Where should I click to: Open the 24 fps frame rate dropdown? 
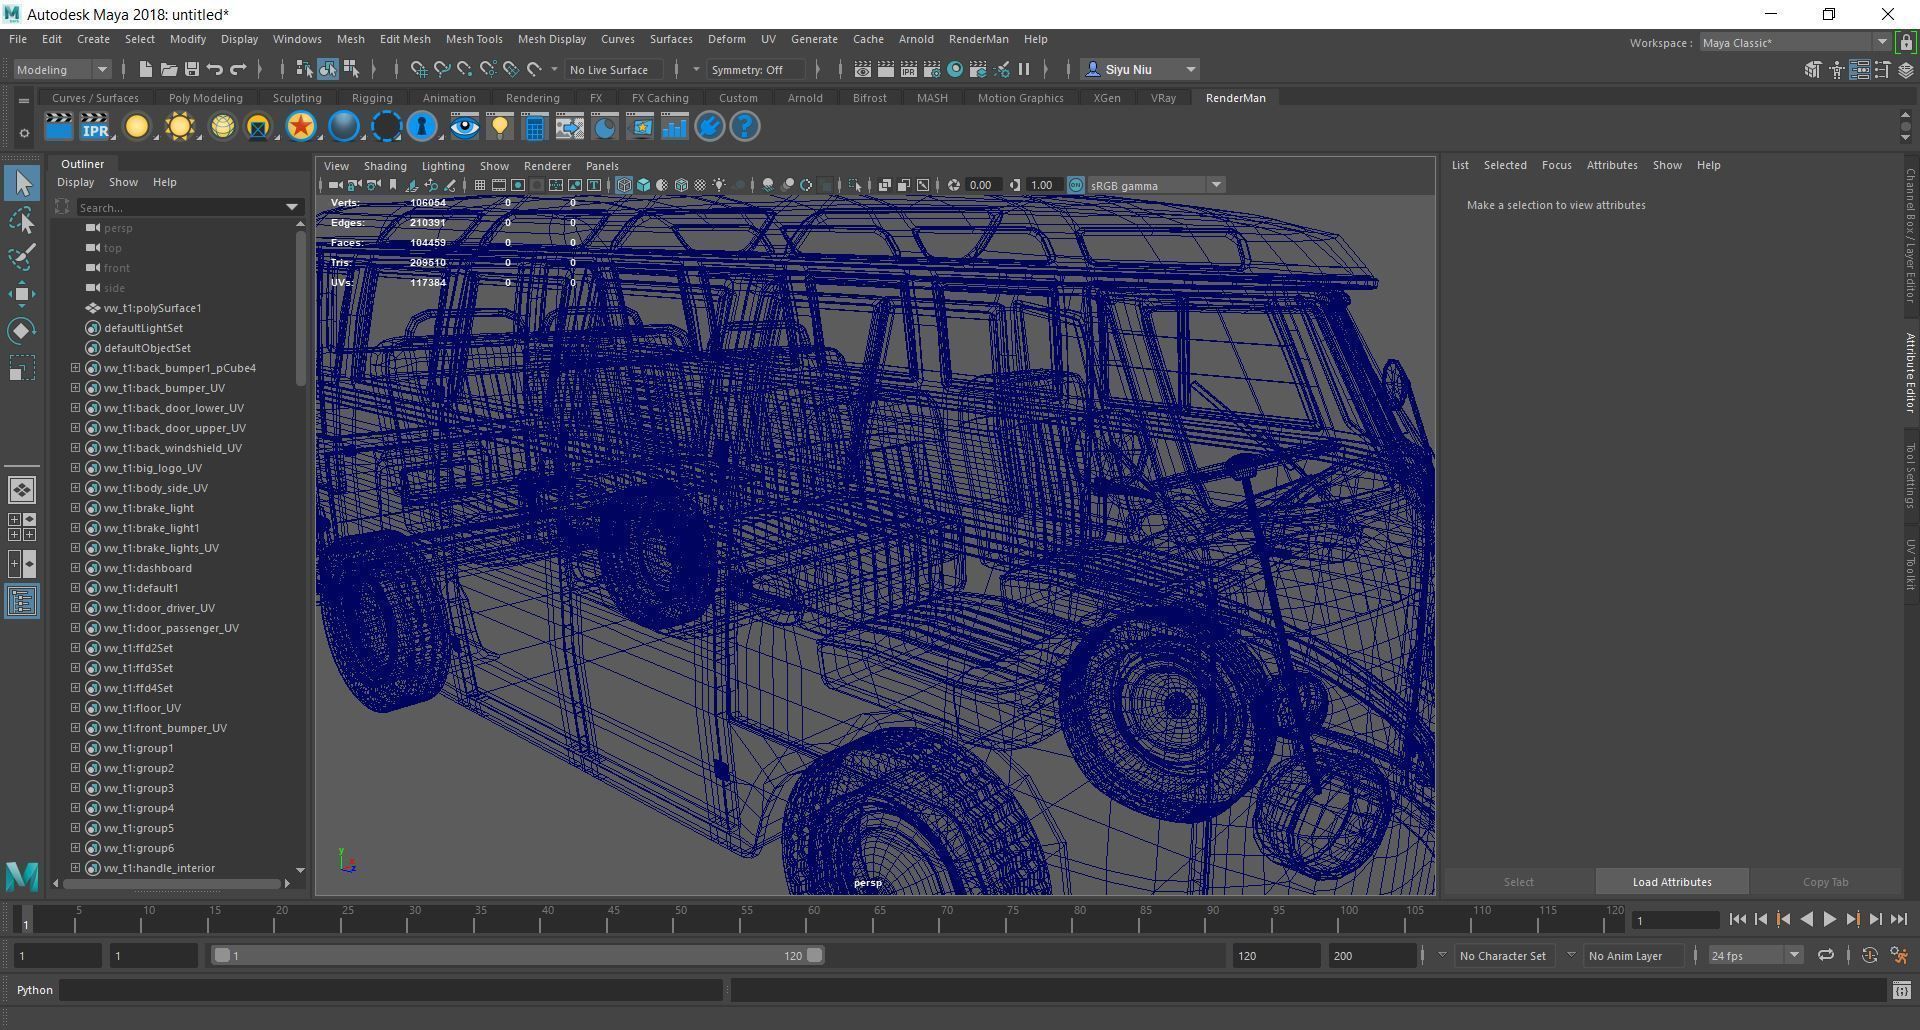tap(1755, 955)
